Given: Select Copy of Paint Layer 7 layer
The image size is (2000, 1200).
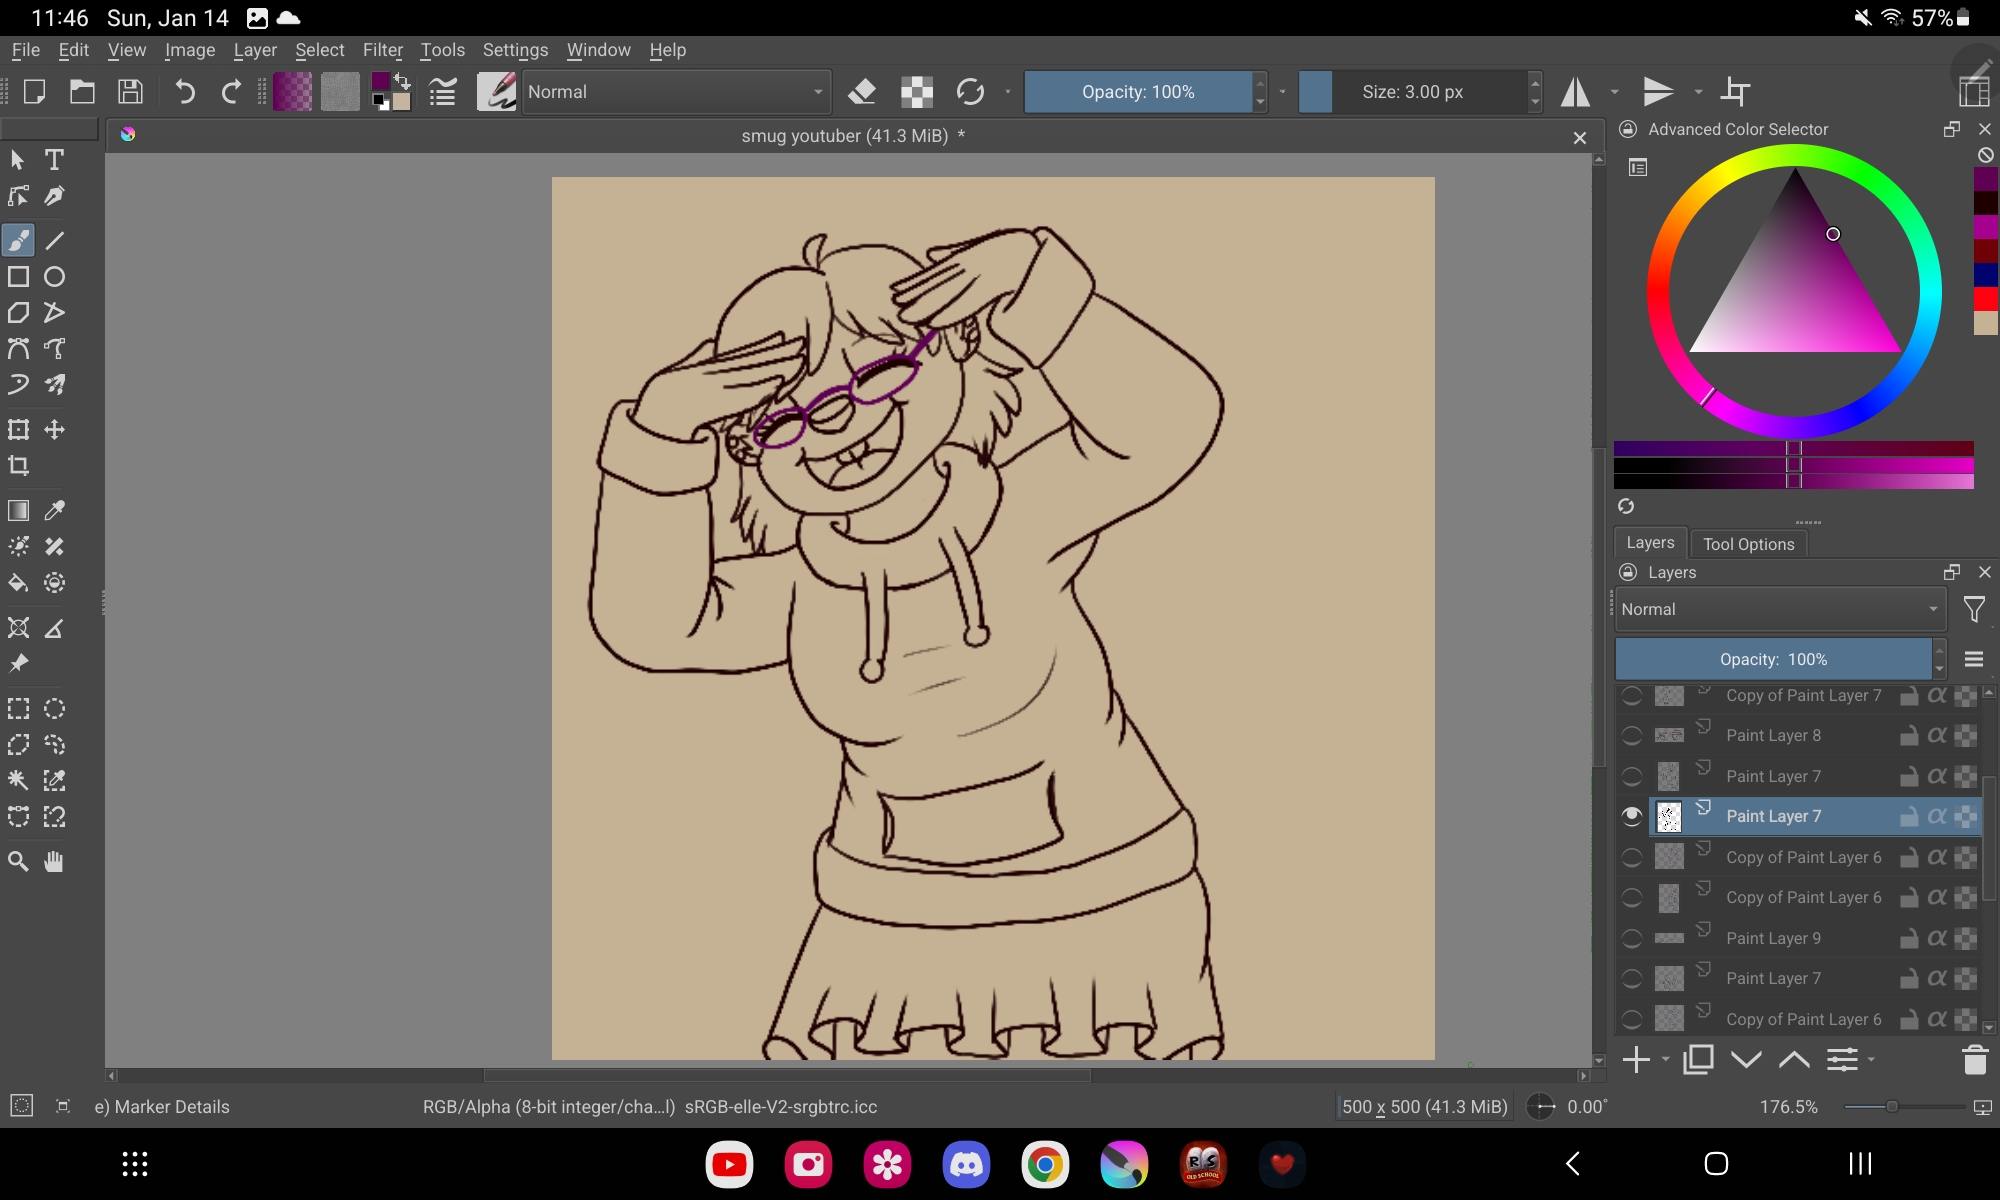Looking at the screenshot, I should (1803, 696).
